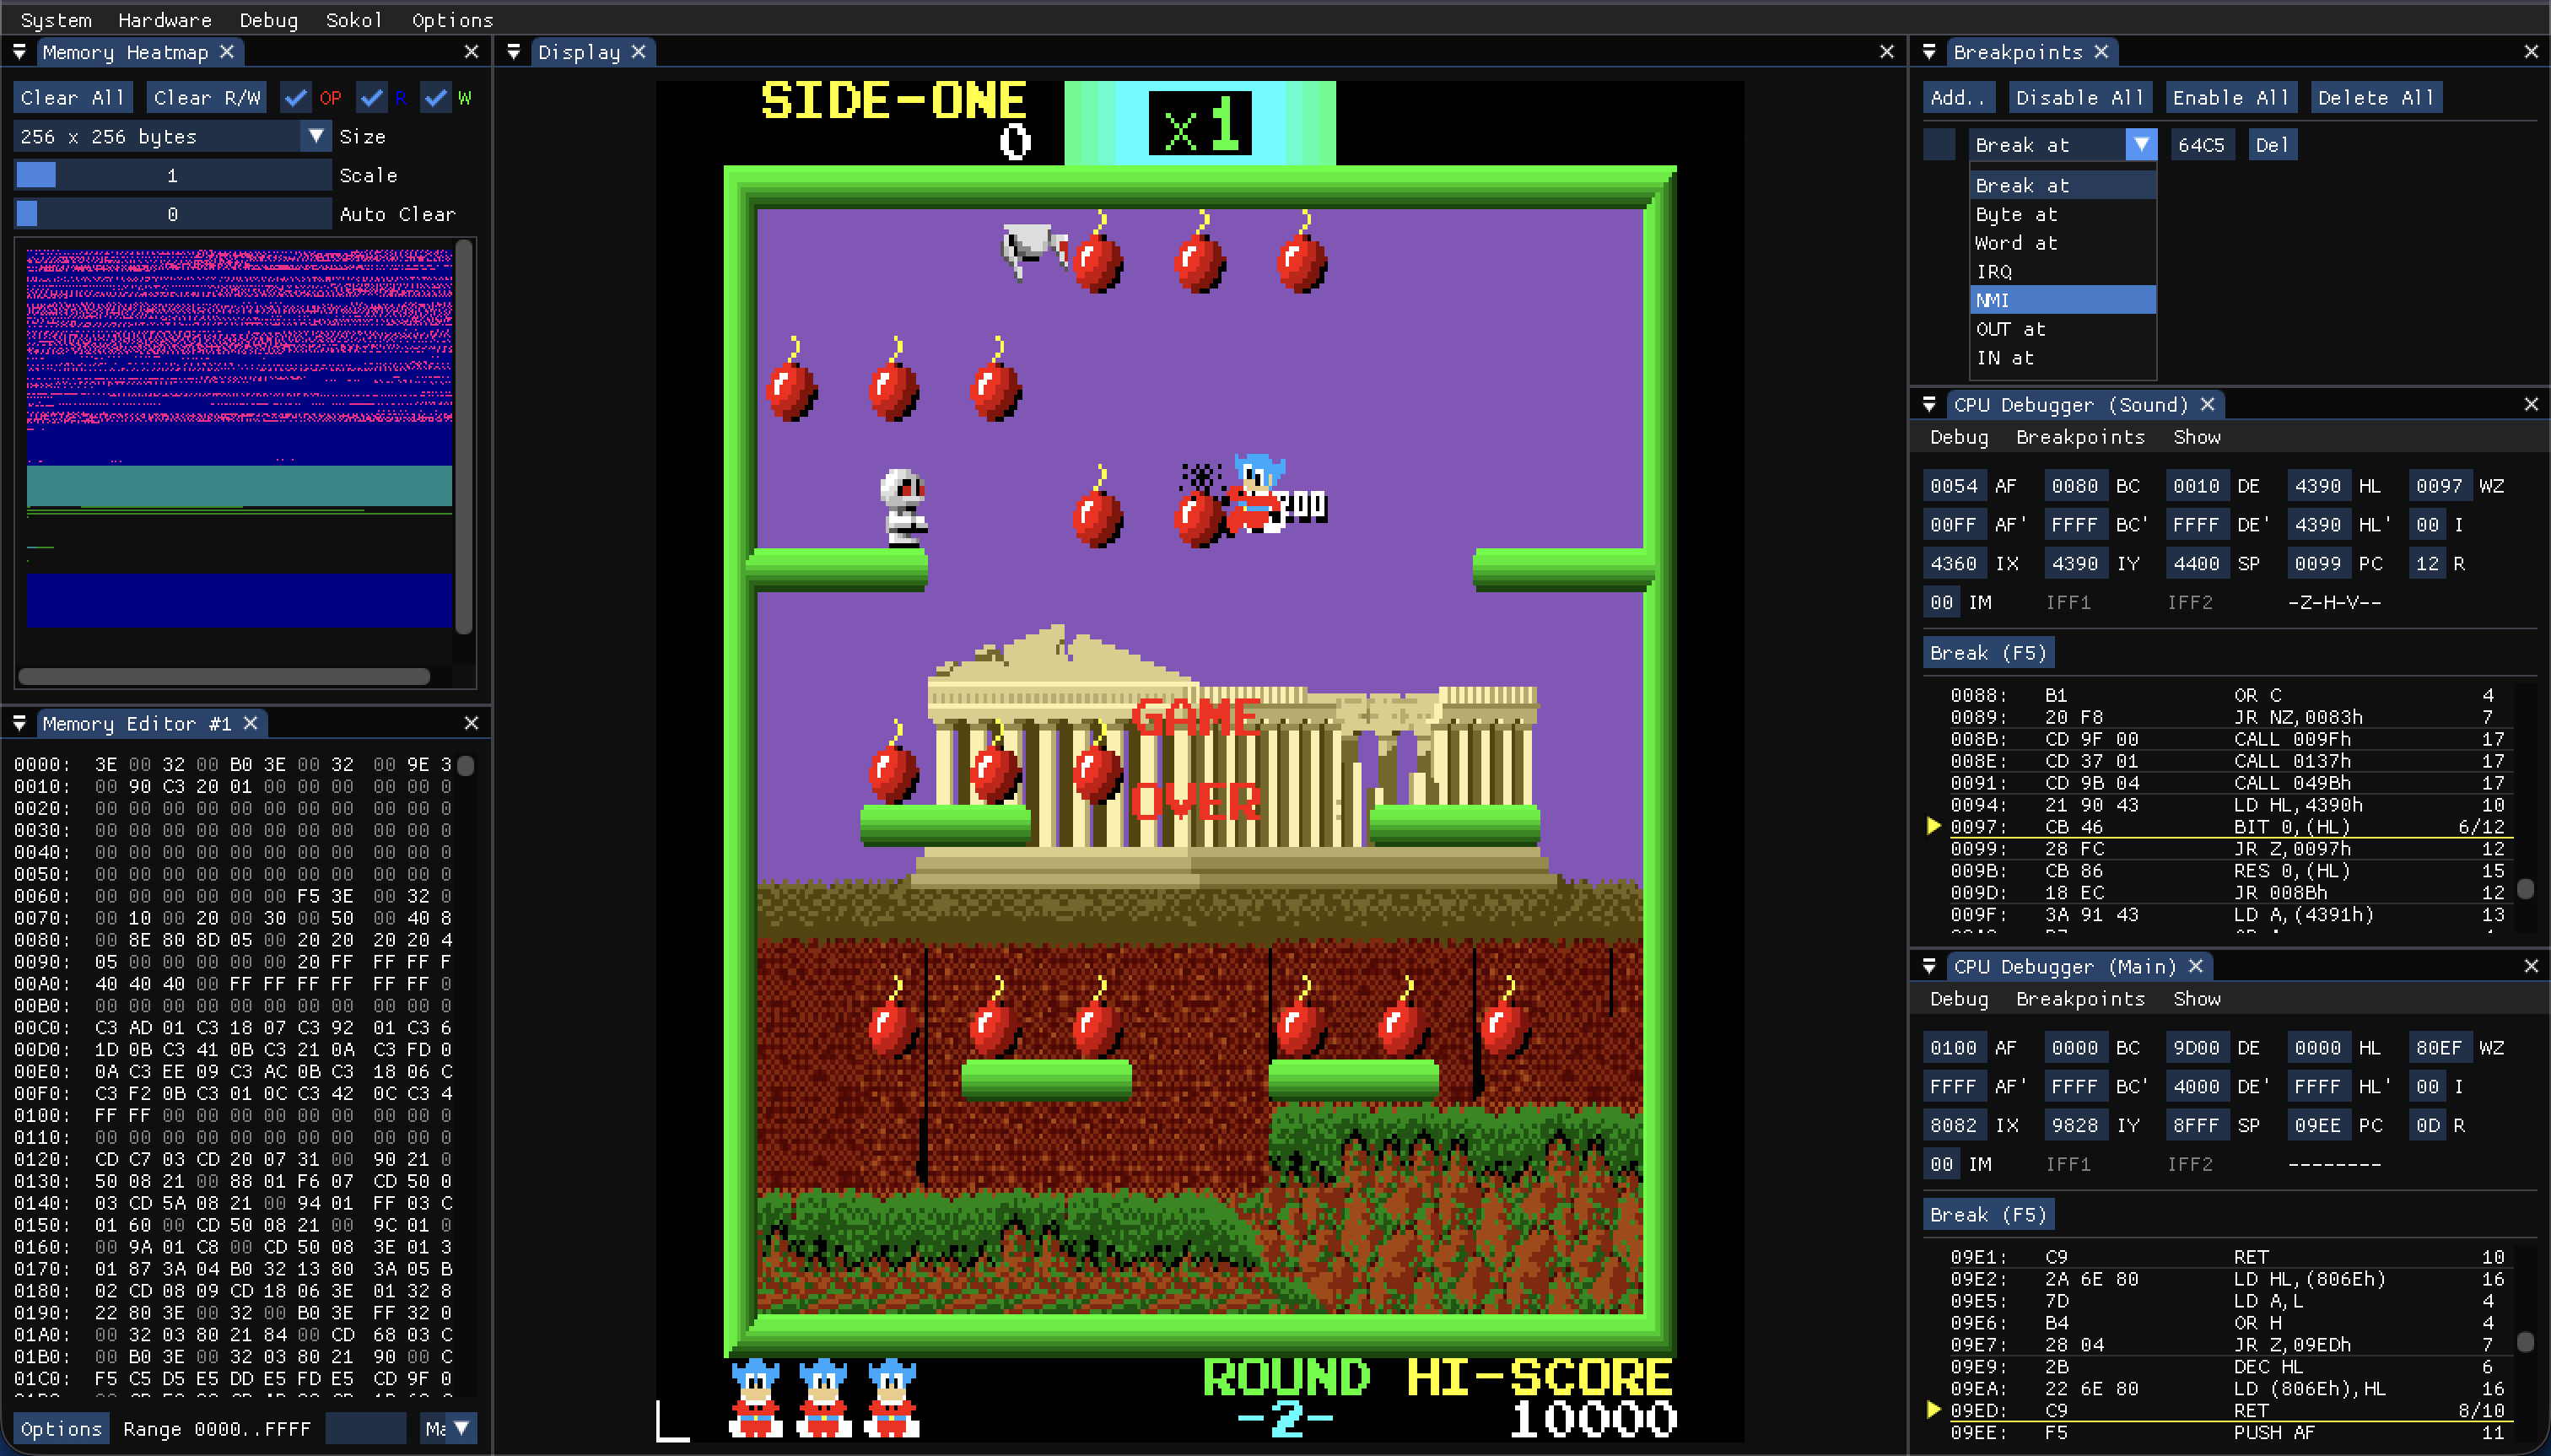Click the breakpoint address field 64C5

pyautogui.click(x=2202, y=145)
